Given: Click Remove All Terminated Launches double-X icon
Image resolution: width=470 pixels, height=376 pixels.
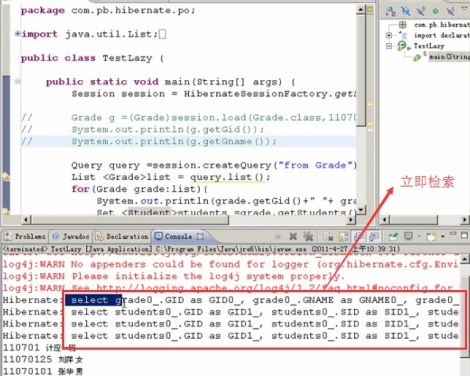Looking at the screenshot, I should [308, 236].
